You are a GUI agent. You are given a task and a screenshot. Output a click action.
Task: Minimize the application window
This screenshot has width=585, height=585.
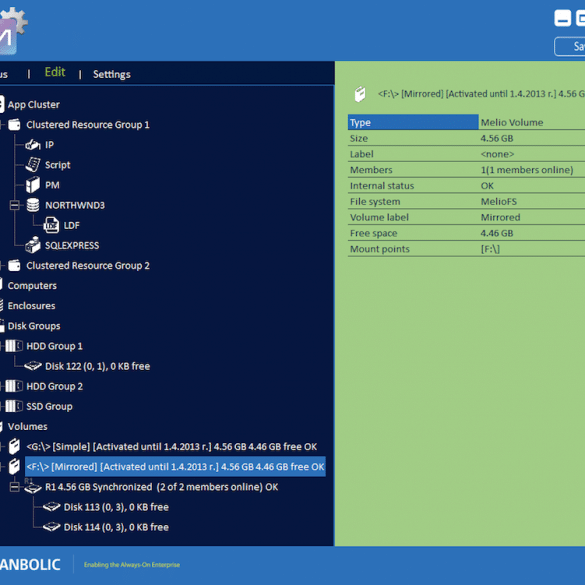563,18
